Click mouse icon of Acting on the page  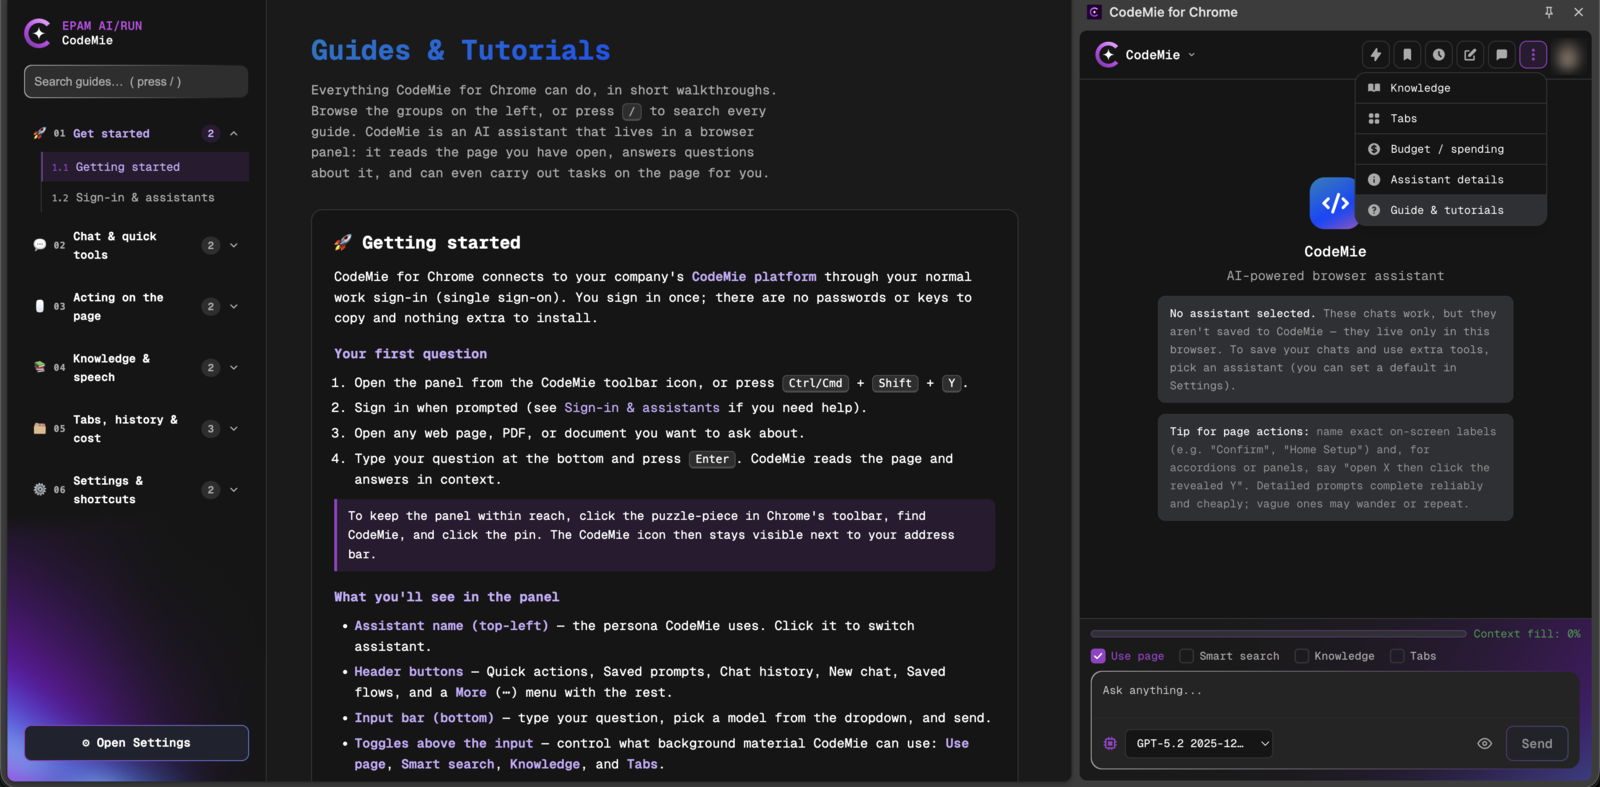pyautogui.click(x=40, y=306)
